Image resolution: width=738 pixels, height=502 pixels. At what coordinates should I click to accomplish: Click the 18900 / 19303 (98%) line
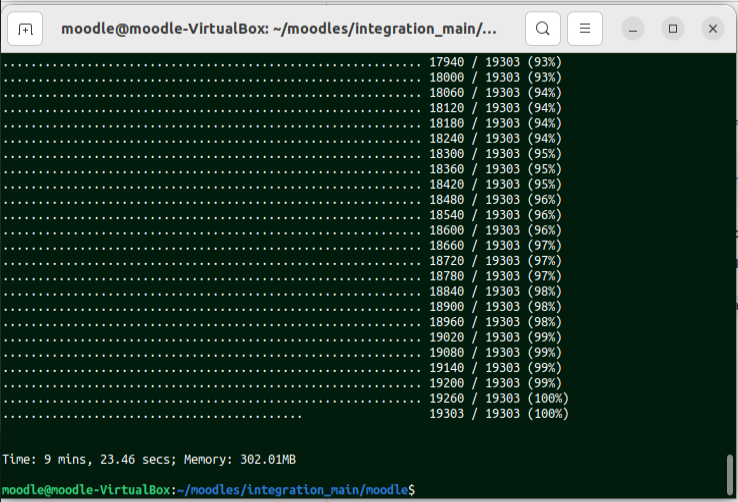tap(282, 307)
